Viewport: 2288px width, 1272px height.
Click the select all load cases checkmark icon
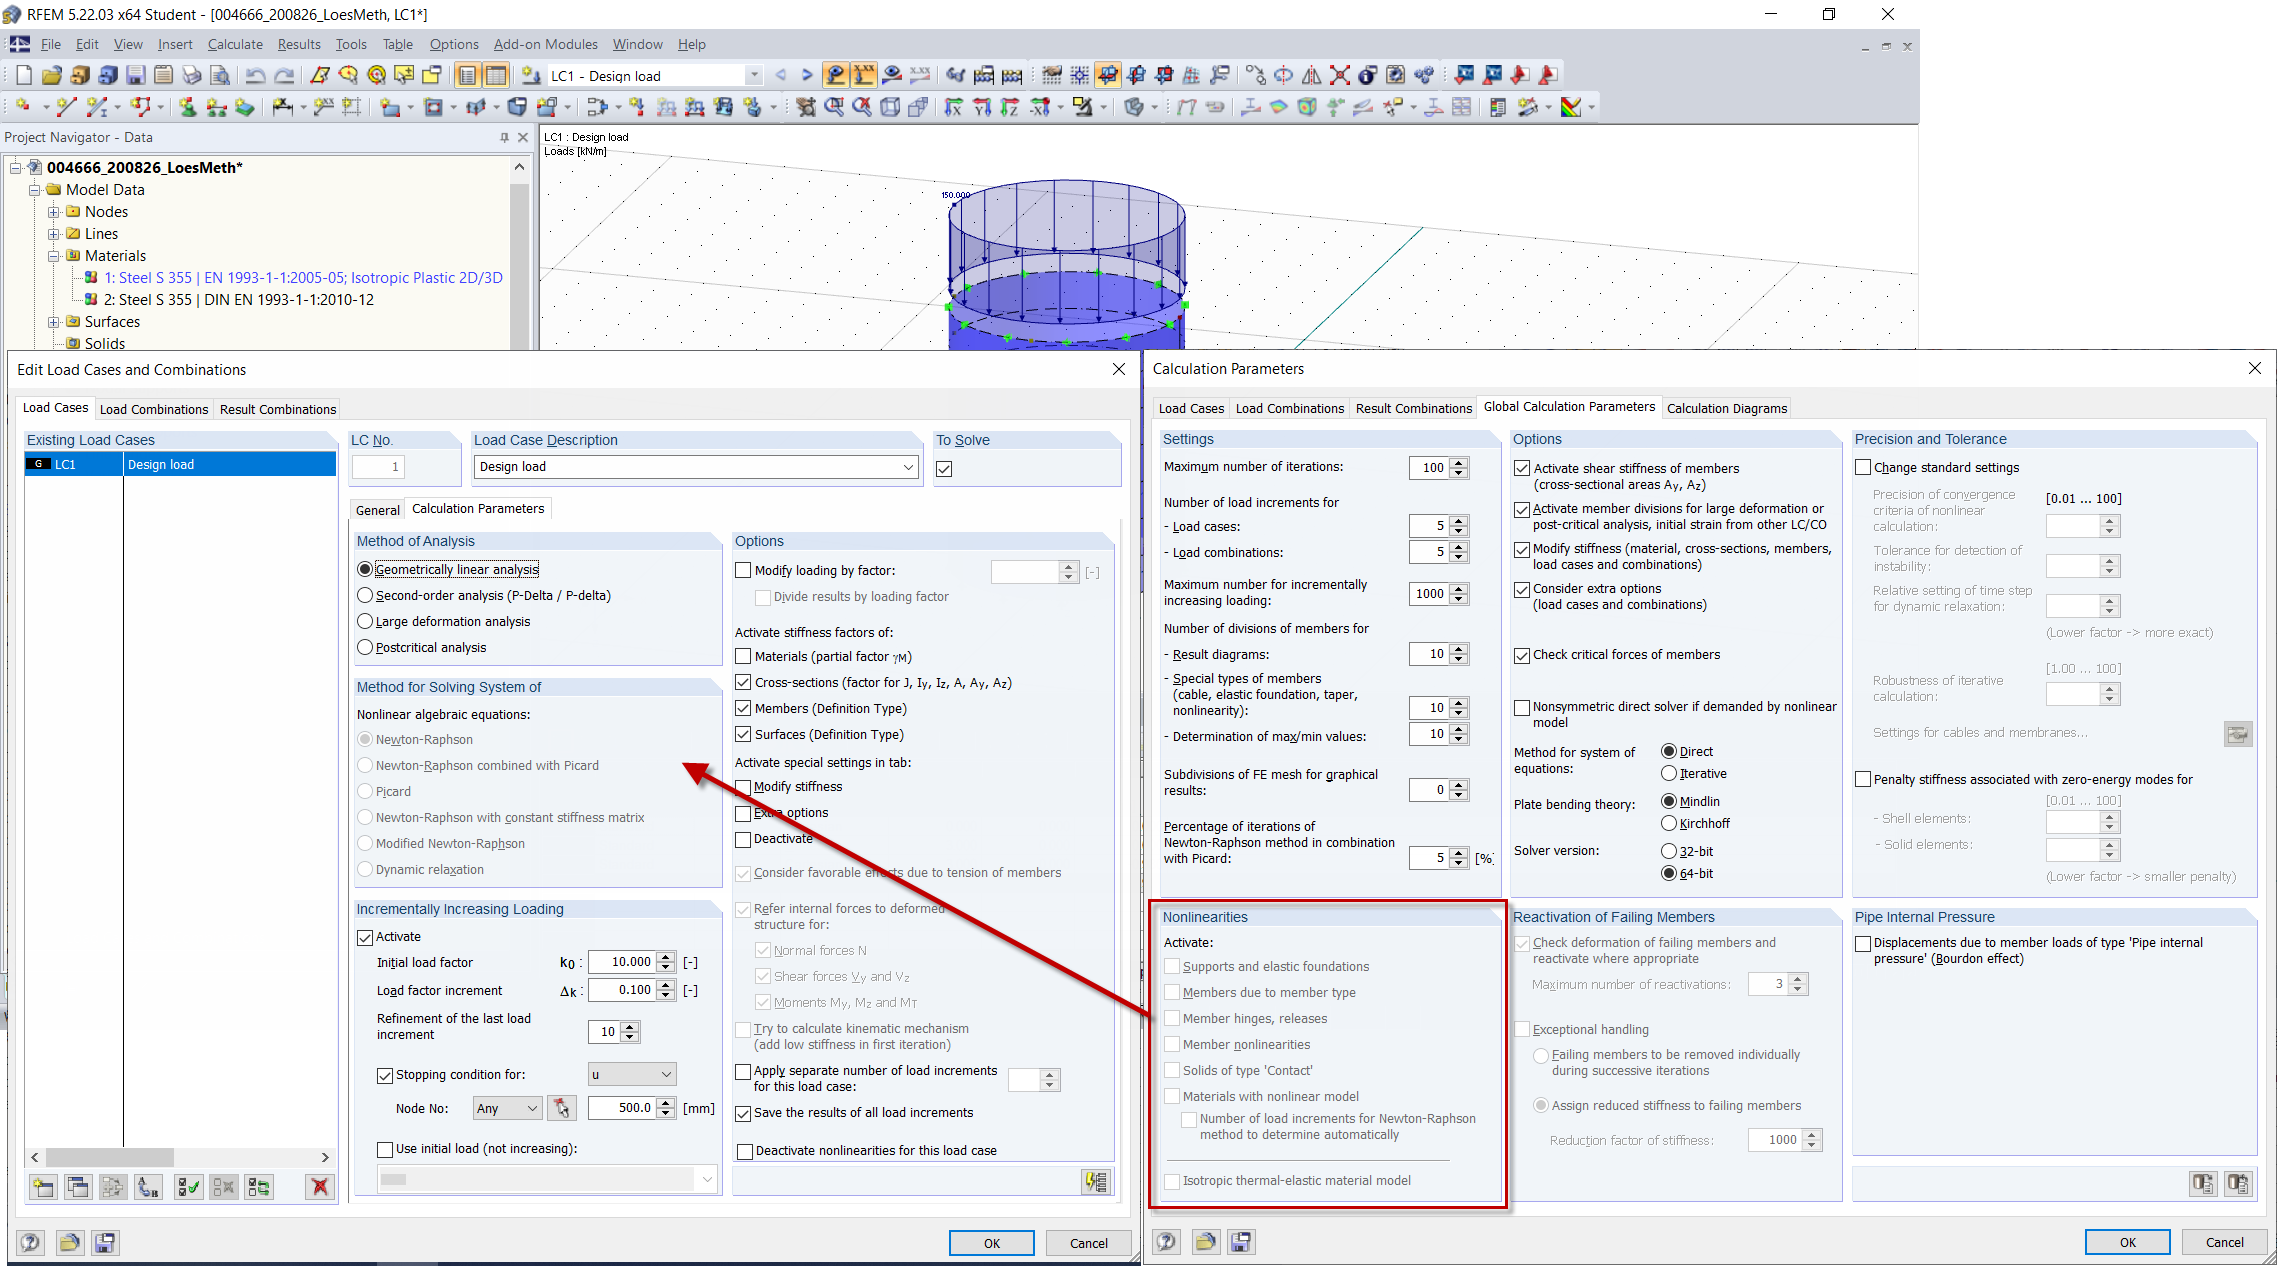187,1187
